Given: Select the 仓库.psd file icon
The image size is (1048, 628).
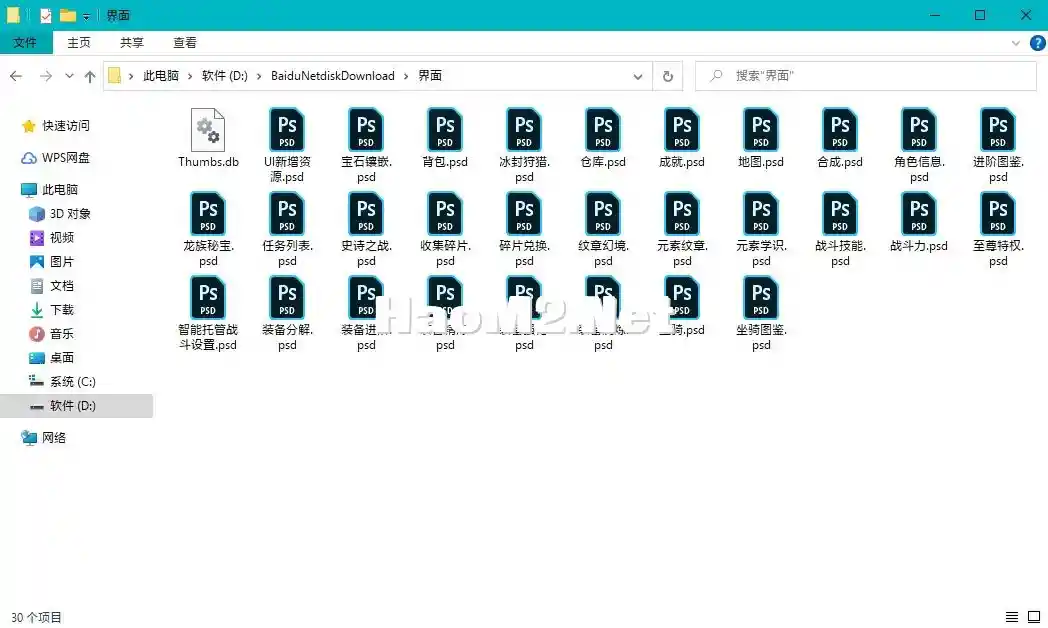Looking at the screenshot, I should click(x=603, y=130).
